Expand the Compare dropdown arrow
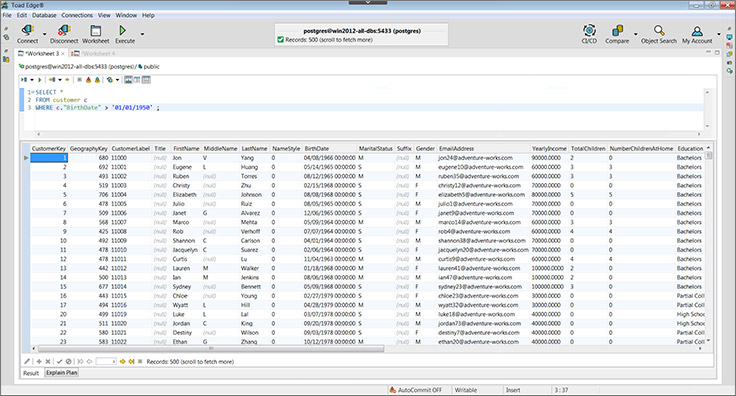736x396 pixels. tap(636, 34)
